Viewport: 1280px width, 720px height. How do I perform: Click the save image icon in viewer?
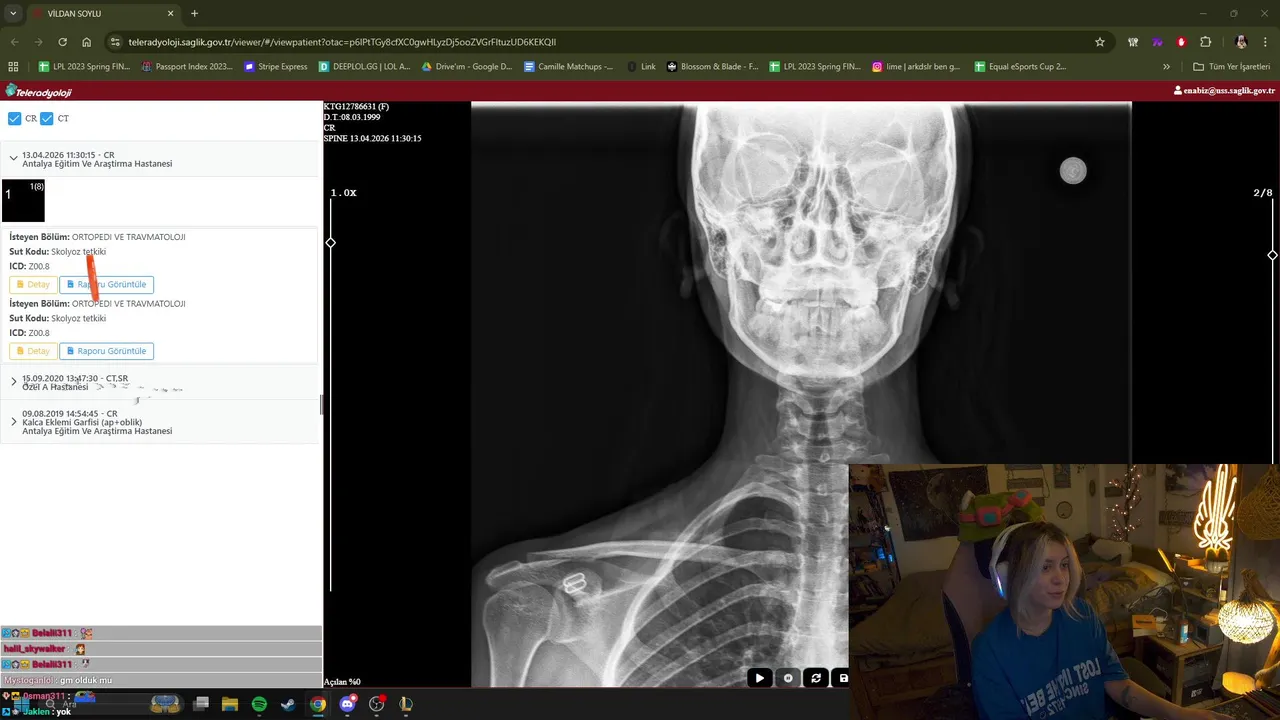[843, 678]
